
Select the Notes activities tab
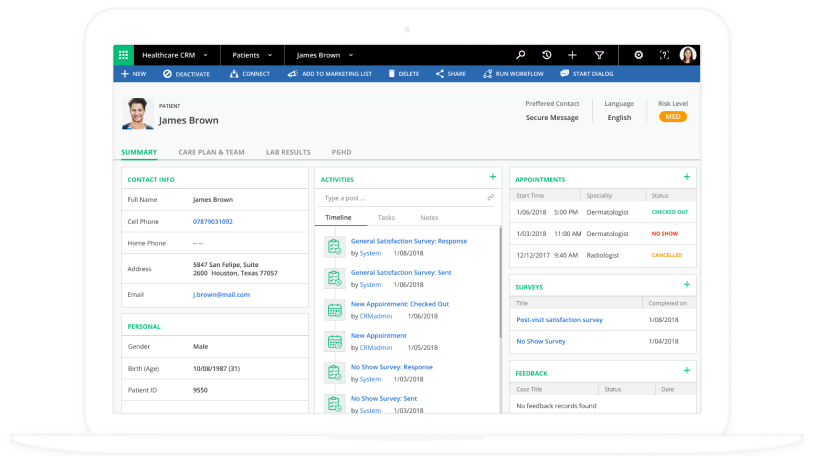(x=429, y=218)
